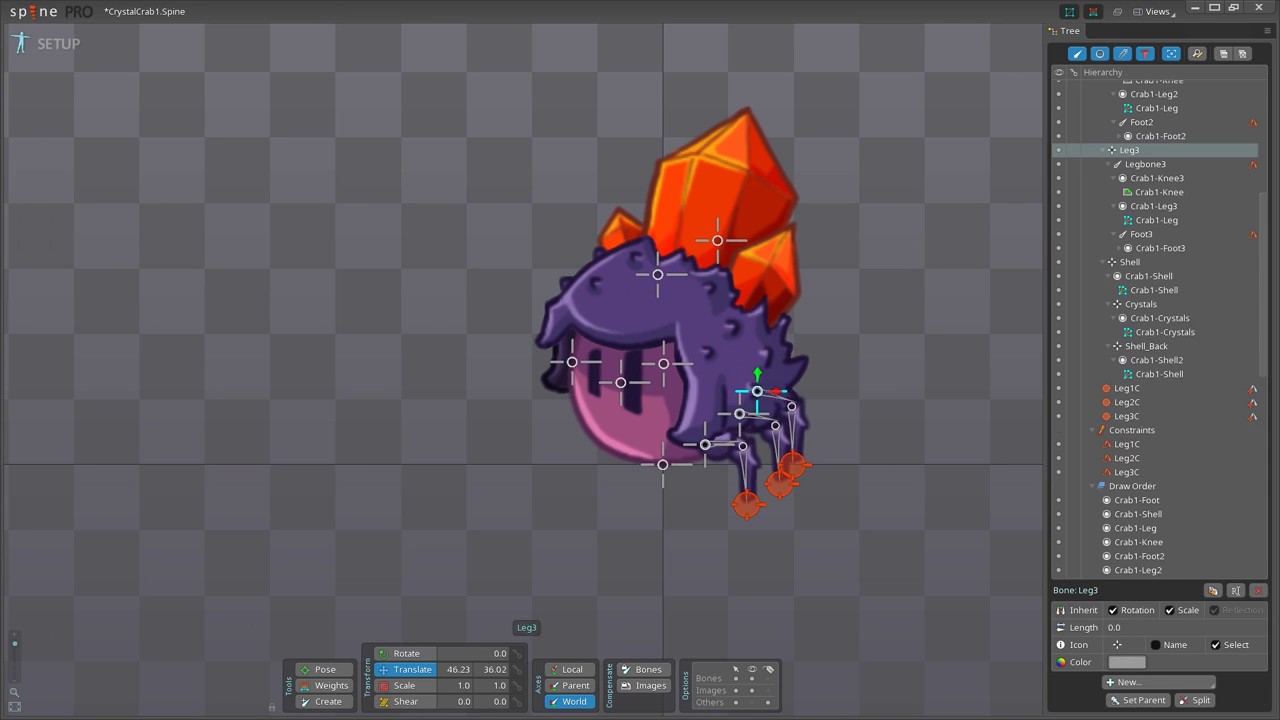Screen dimensions: 1280x720
Task: Toggle the bones filter in Tree toolbar
Action: coord(1077,54)
